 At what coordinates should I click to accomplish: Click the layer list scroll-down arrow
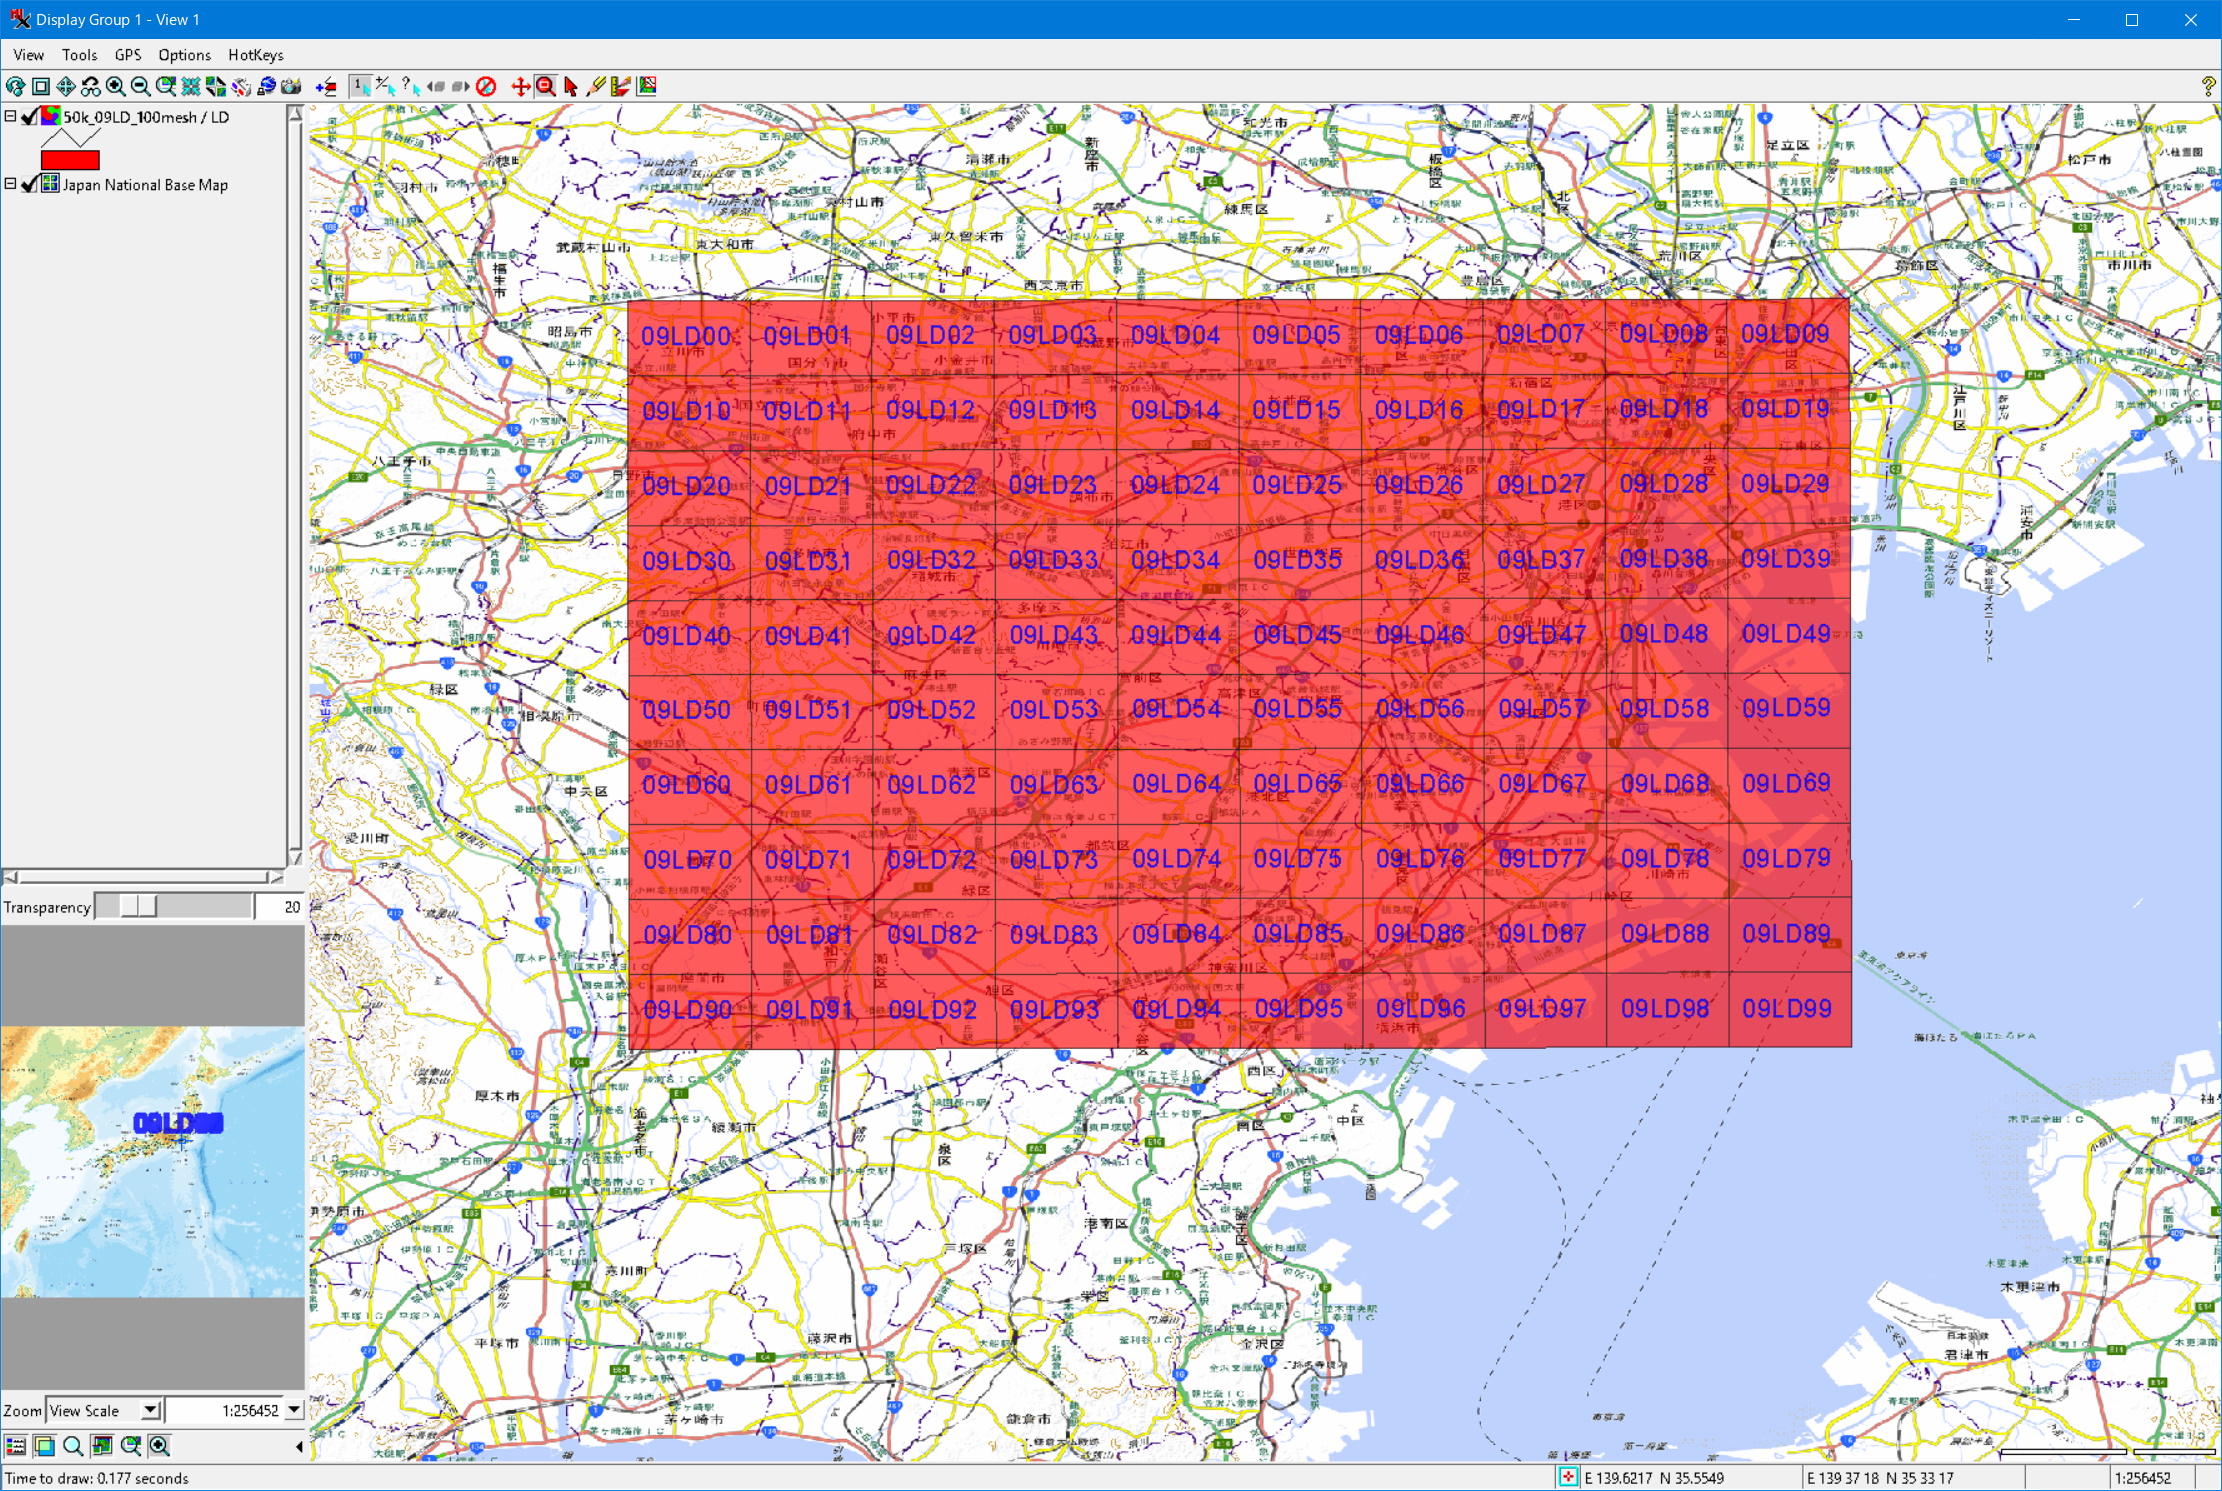click(295, 857)
